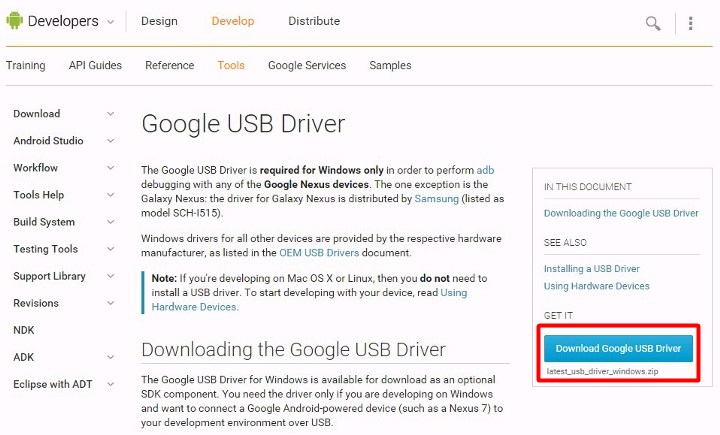Expand the Revisions sidebar chevron
Screen dimensions: 720x435
tap(111, 303)
